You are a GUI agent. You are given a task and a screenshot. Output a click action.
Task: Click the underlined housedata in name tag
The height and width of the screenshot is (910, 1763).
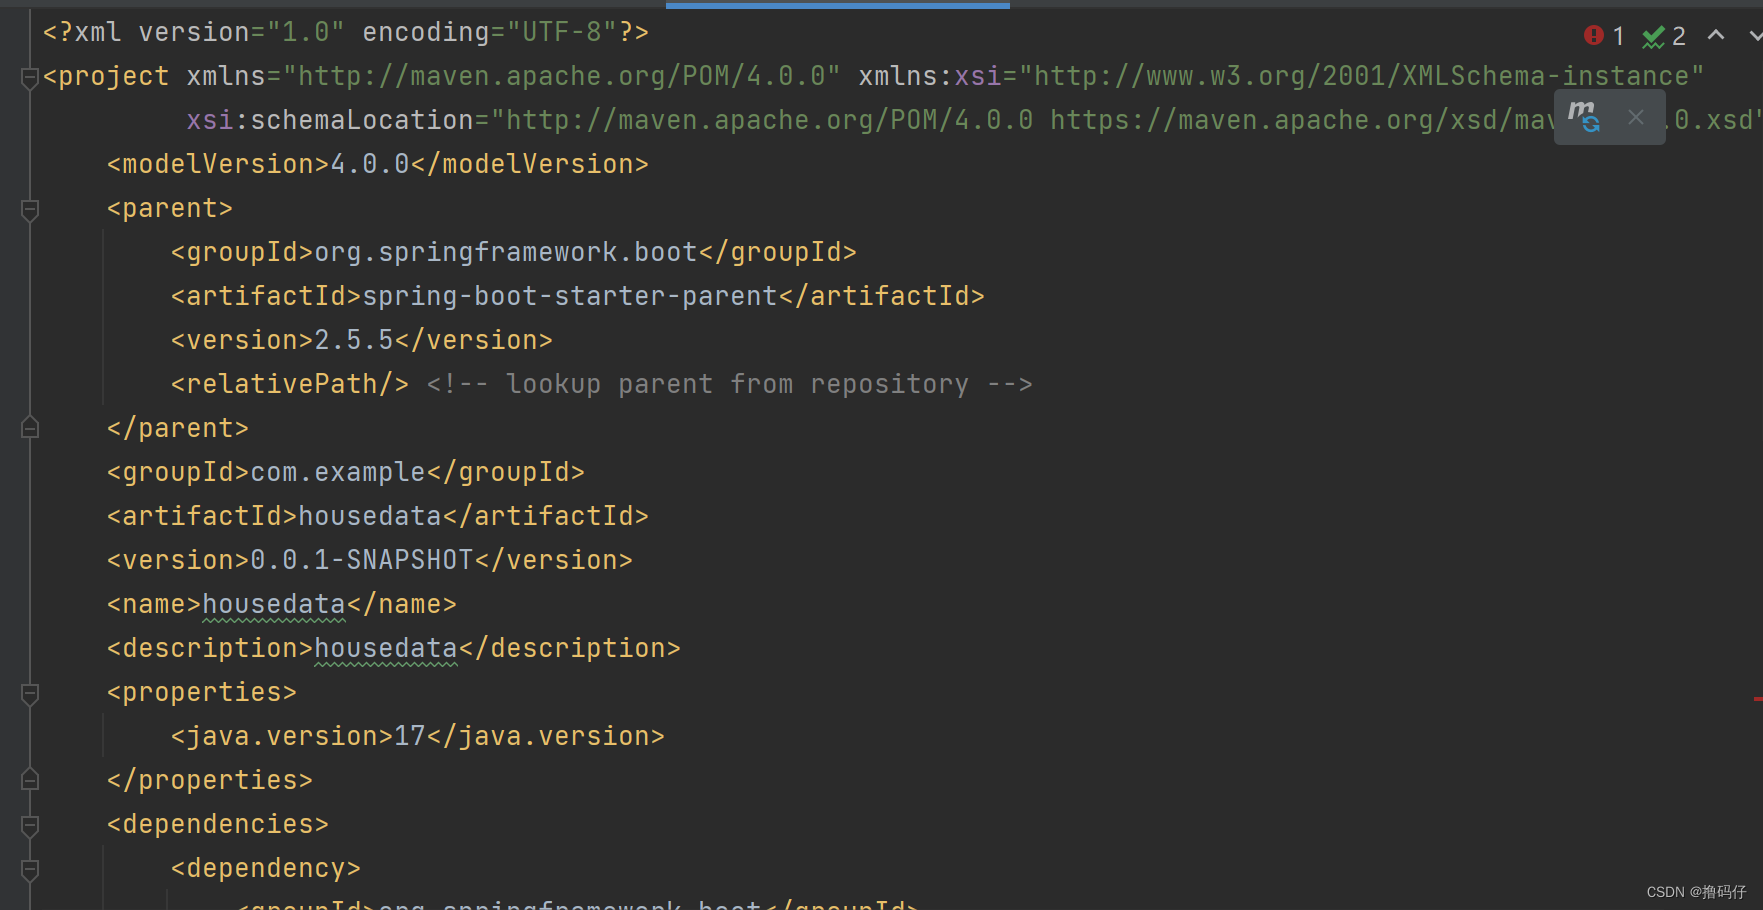click(274, 604)
